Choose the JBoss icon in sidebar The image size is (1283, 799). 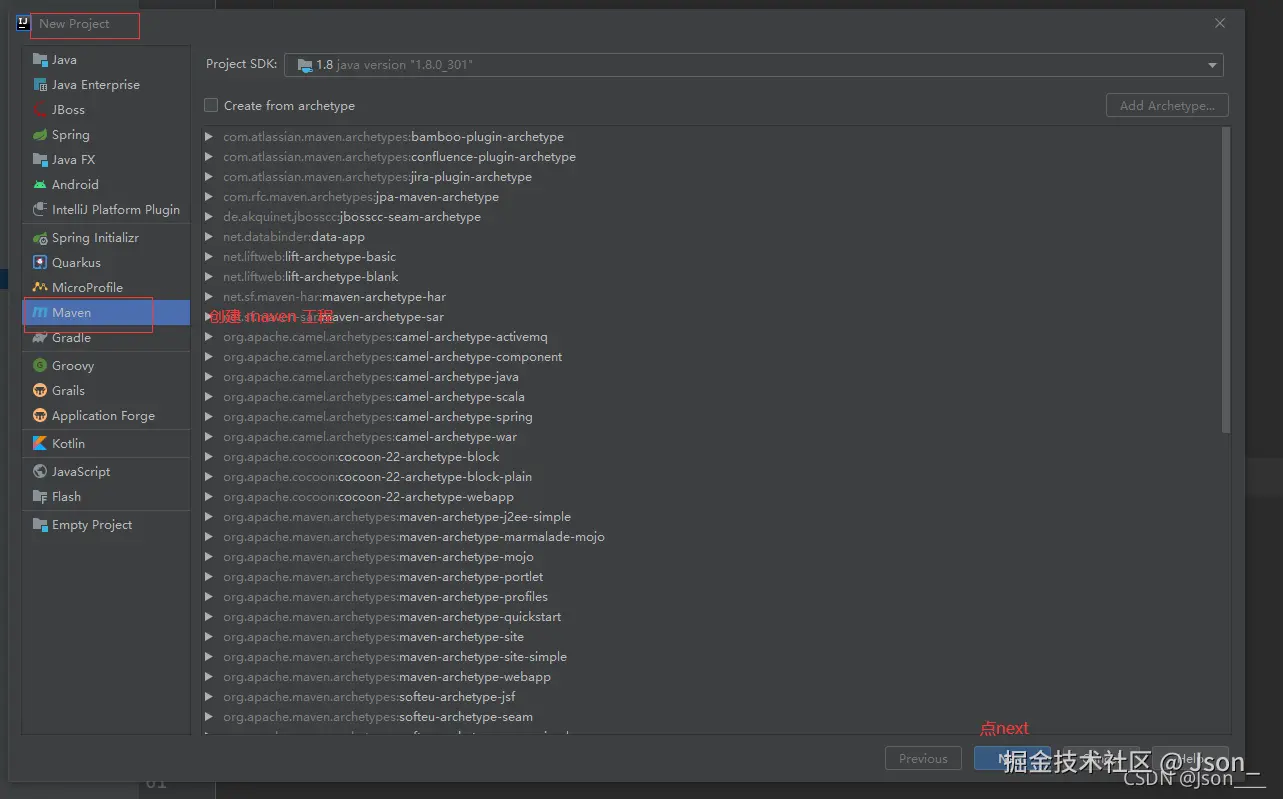point(40,110)
